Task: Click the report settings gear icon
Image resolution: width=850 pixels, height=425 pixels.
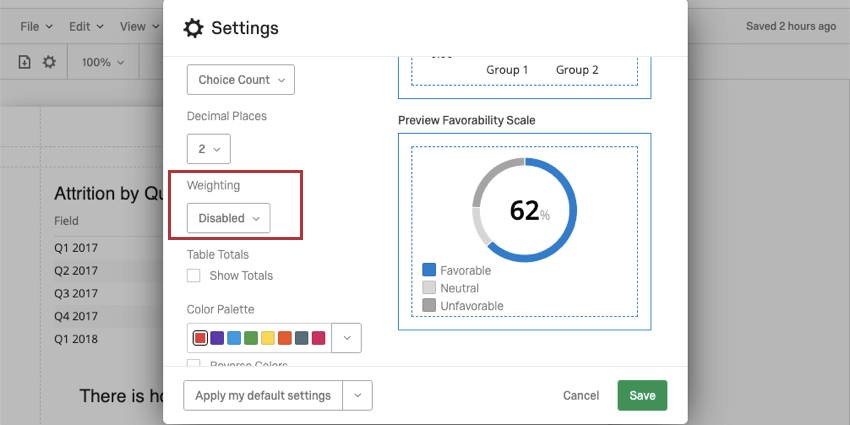Action: click(x=49, y=62)
